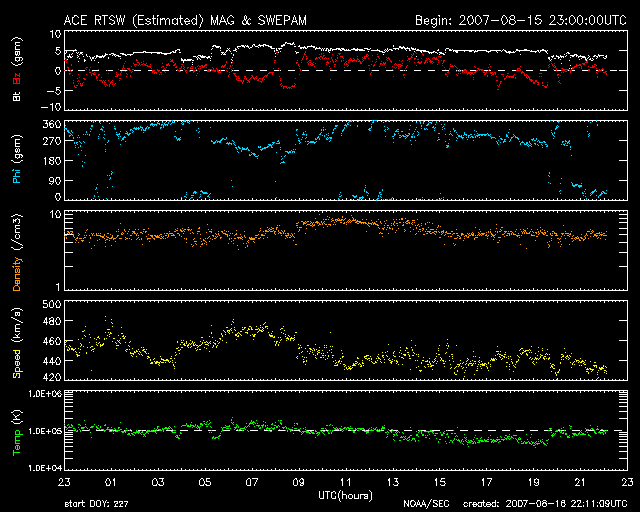Click the '500' value on the Speed axis

point(52,304)
